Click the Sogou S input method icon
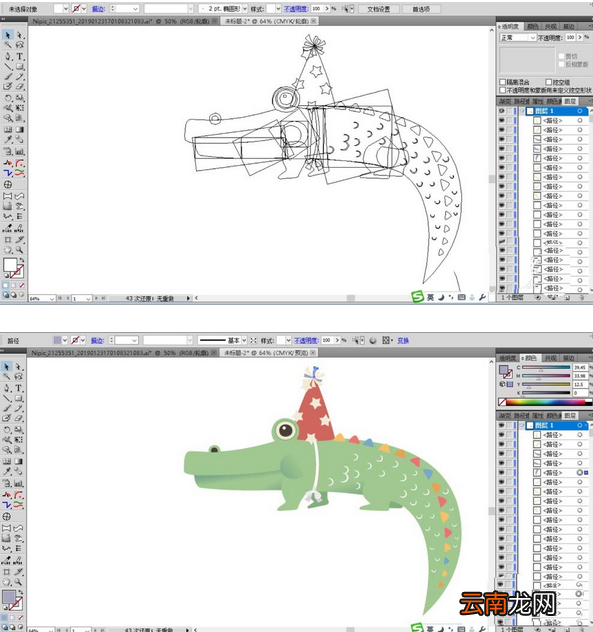This screenshot has width=593, height=632. (x=417, y=297)
